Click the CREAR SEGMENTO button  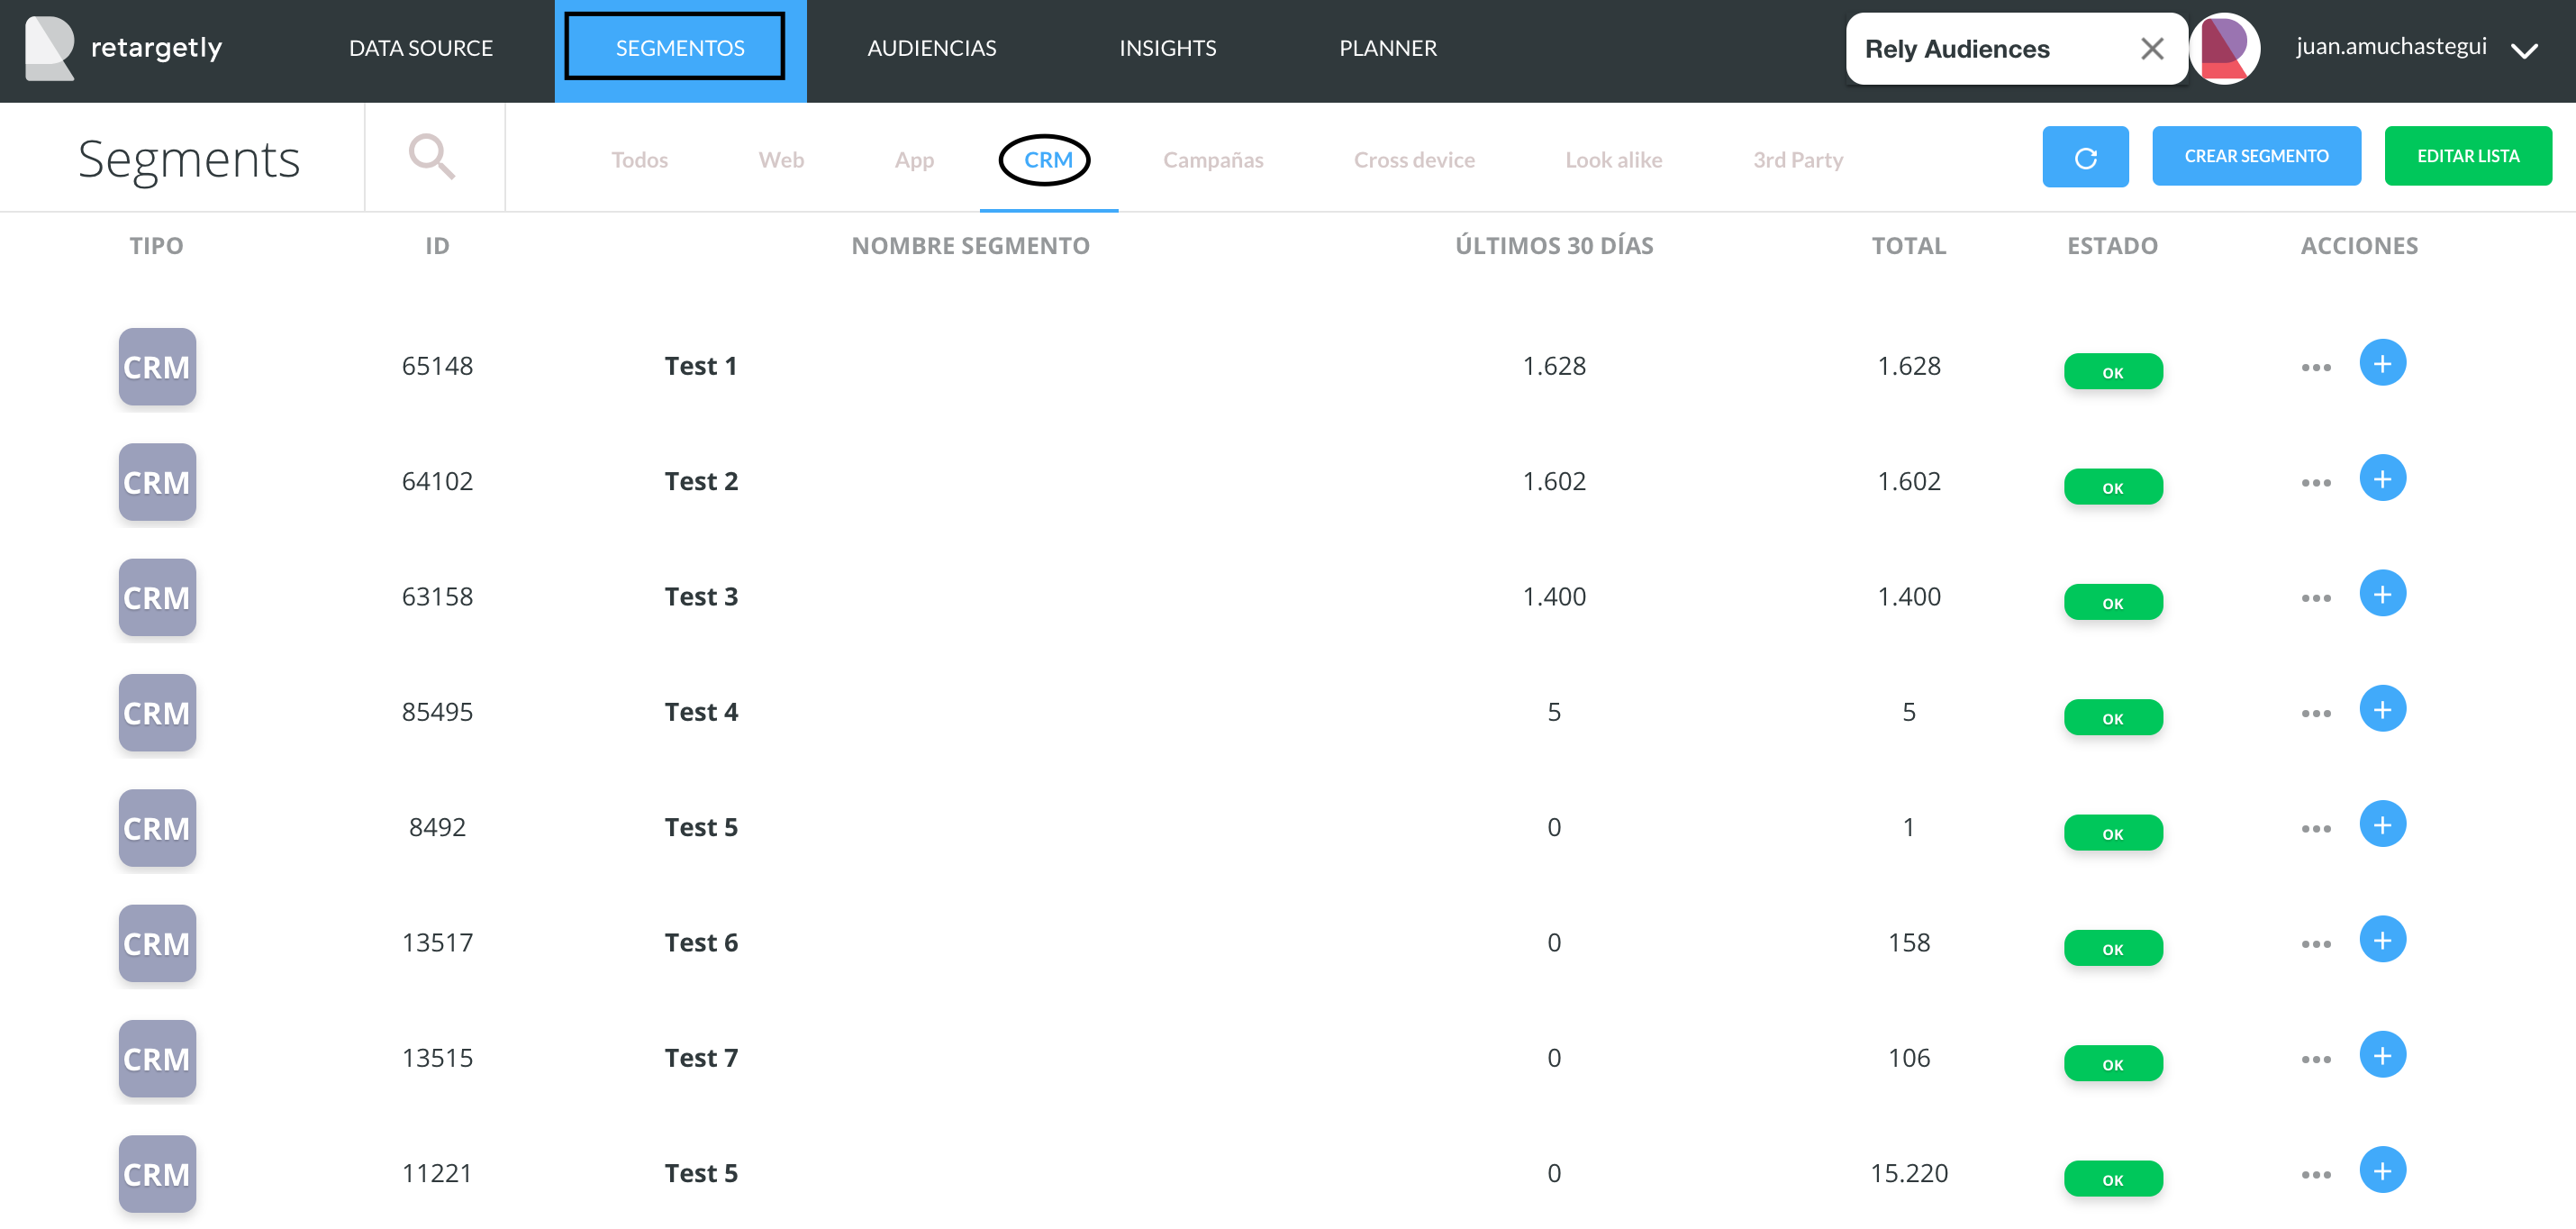click(x=2256, y=156)
